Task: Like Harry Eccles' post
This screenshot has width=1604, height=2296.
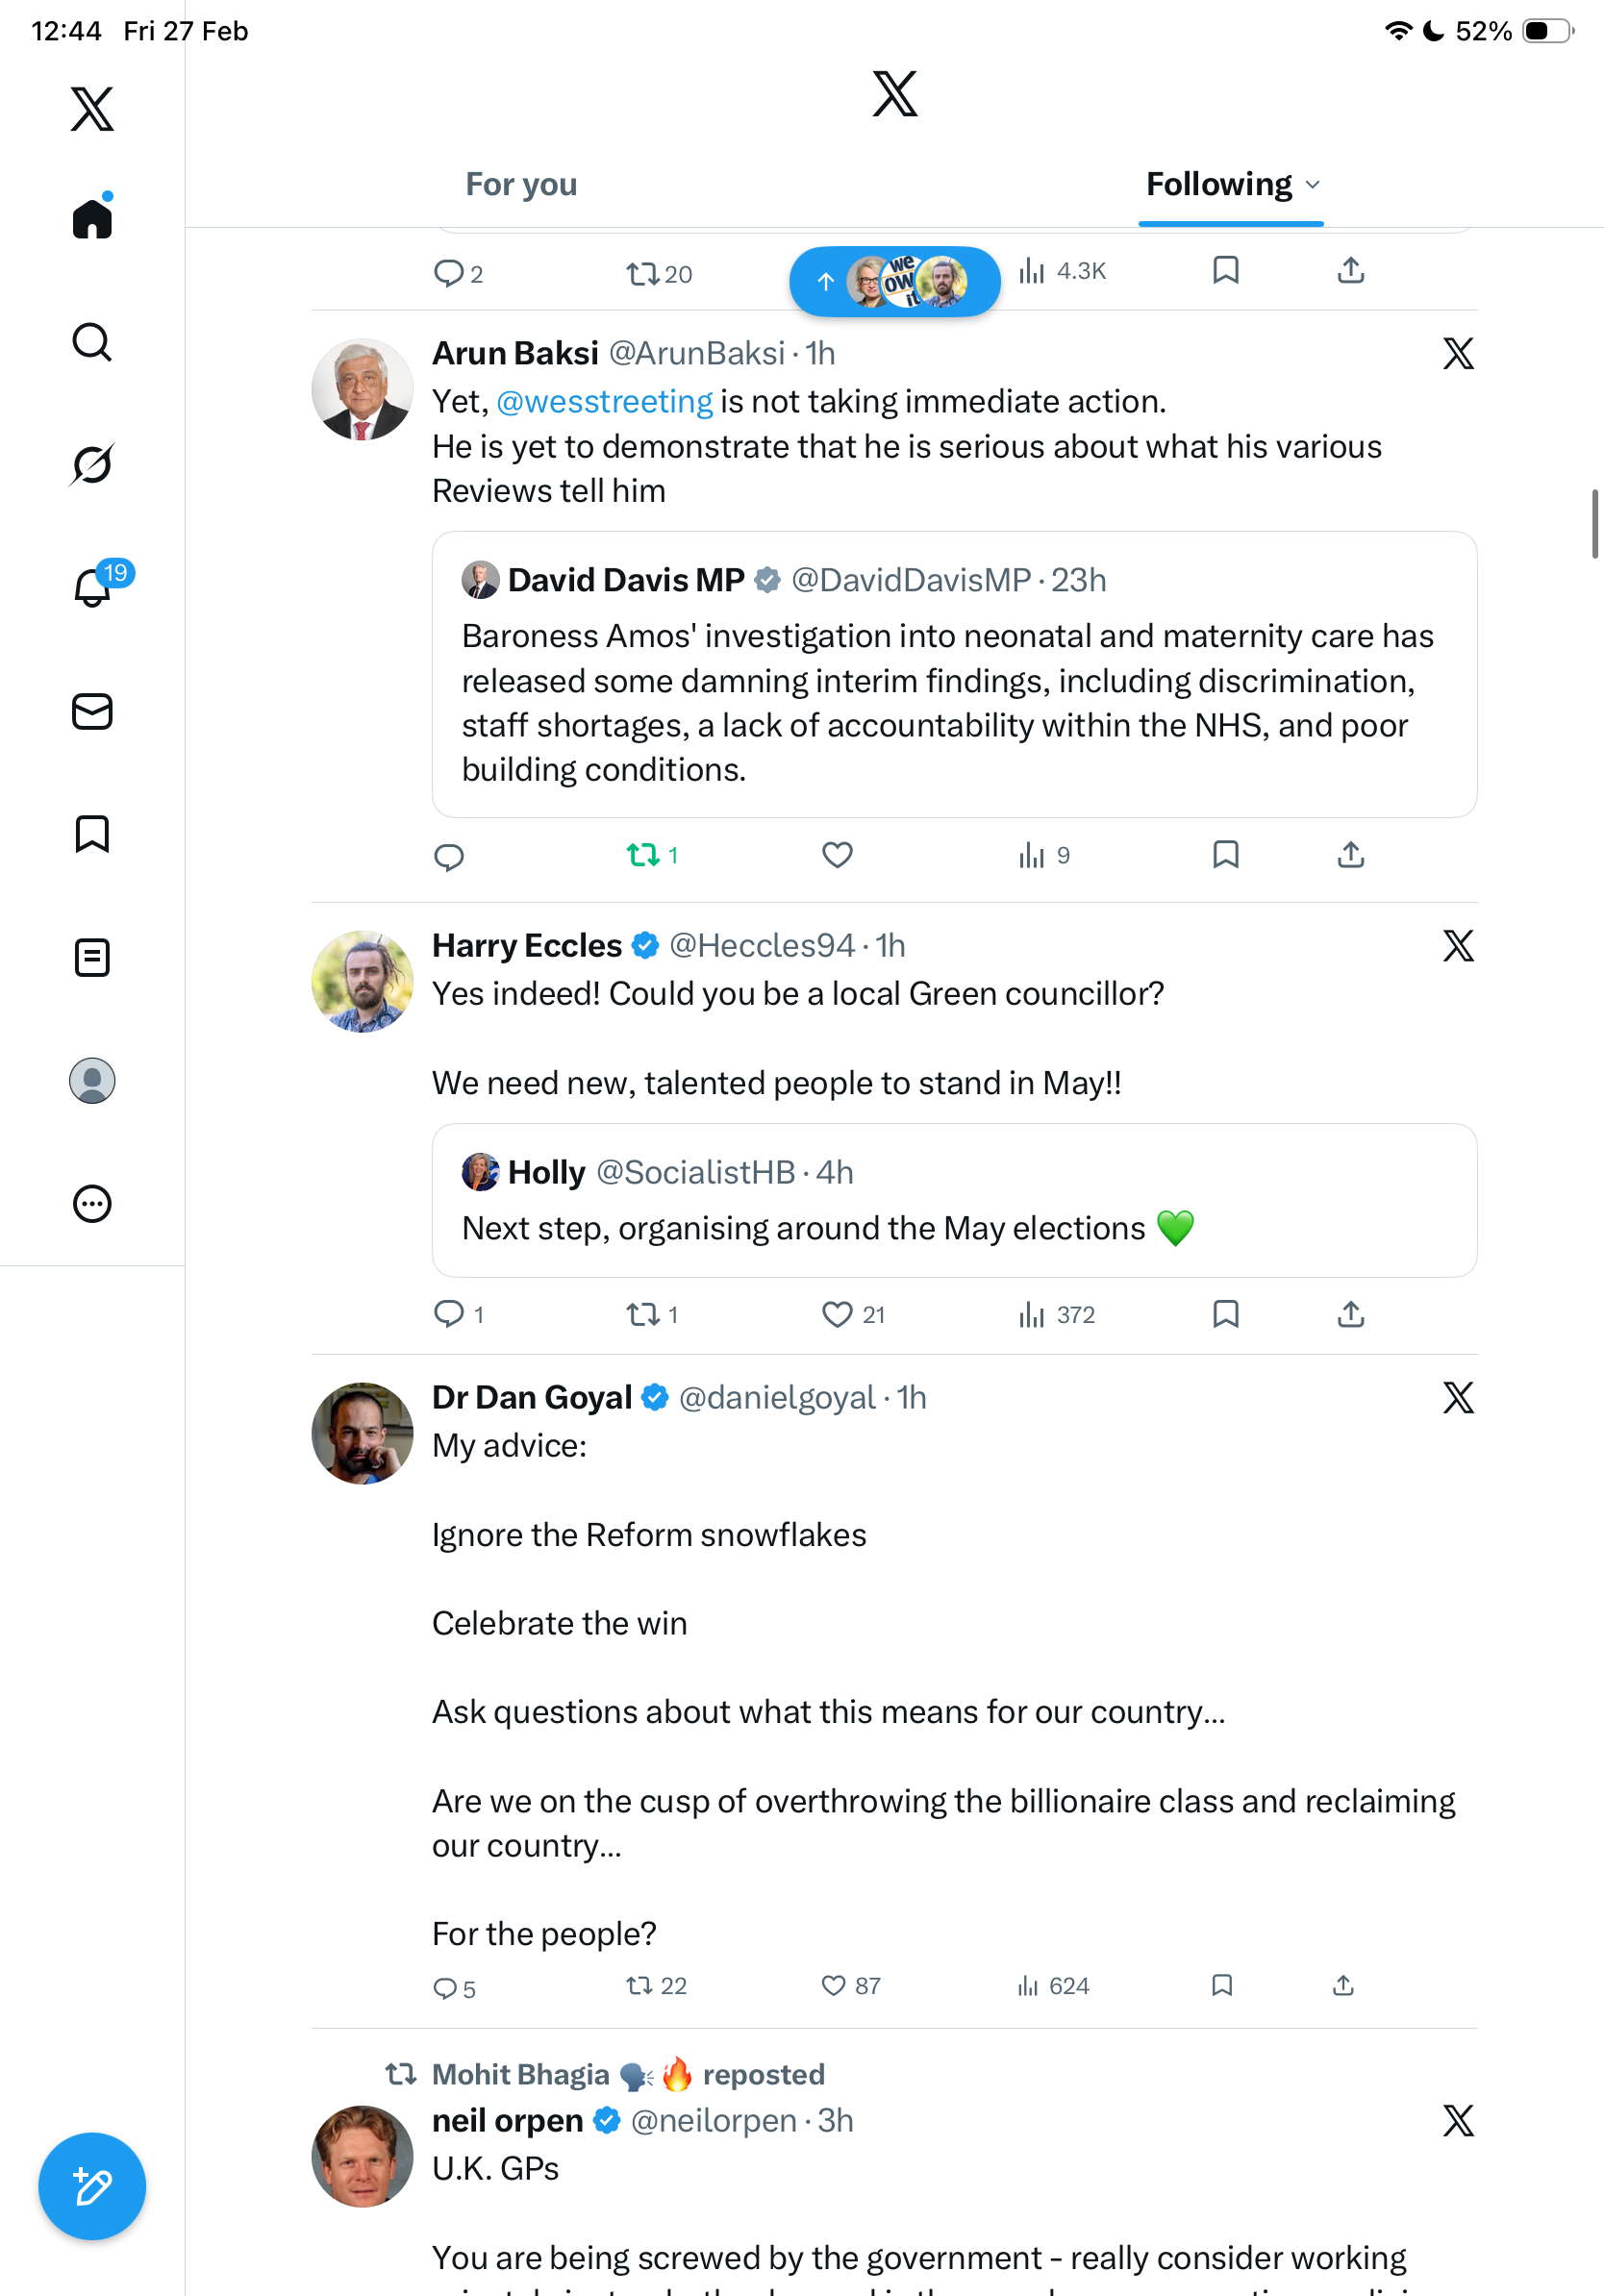Action: pos(837,1313)
